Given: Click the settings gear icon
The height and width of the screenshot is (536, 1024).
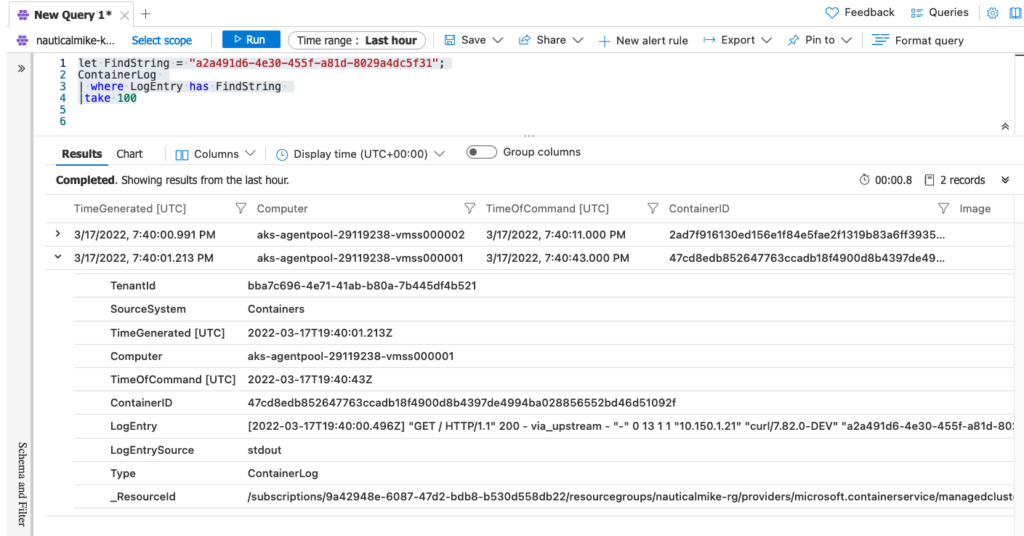Looking at the screenshot, I should coord(993,13).
